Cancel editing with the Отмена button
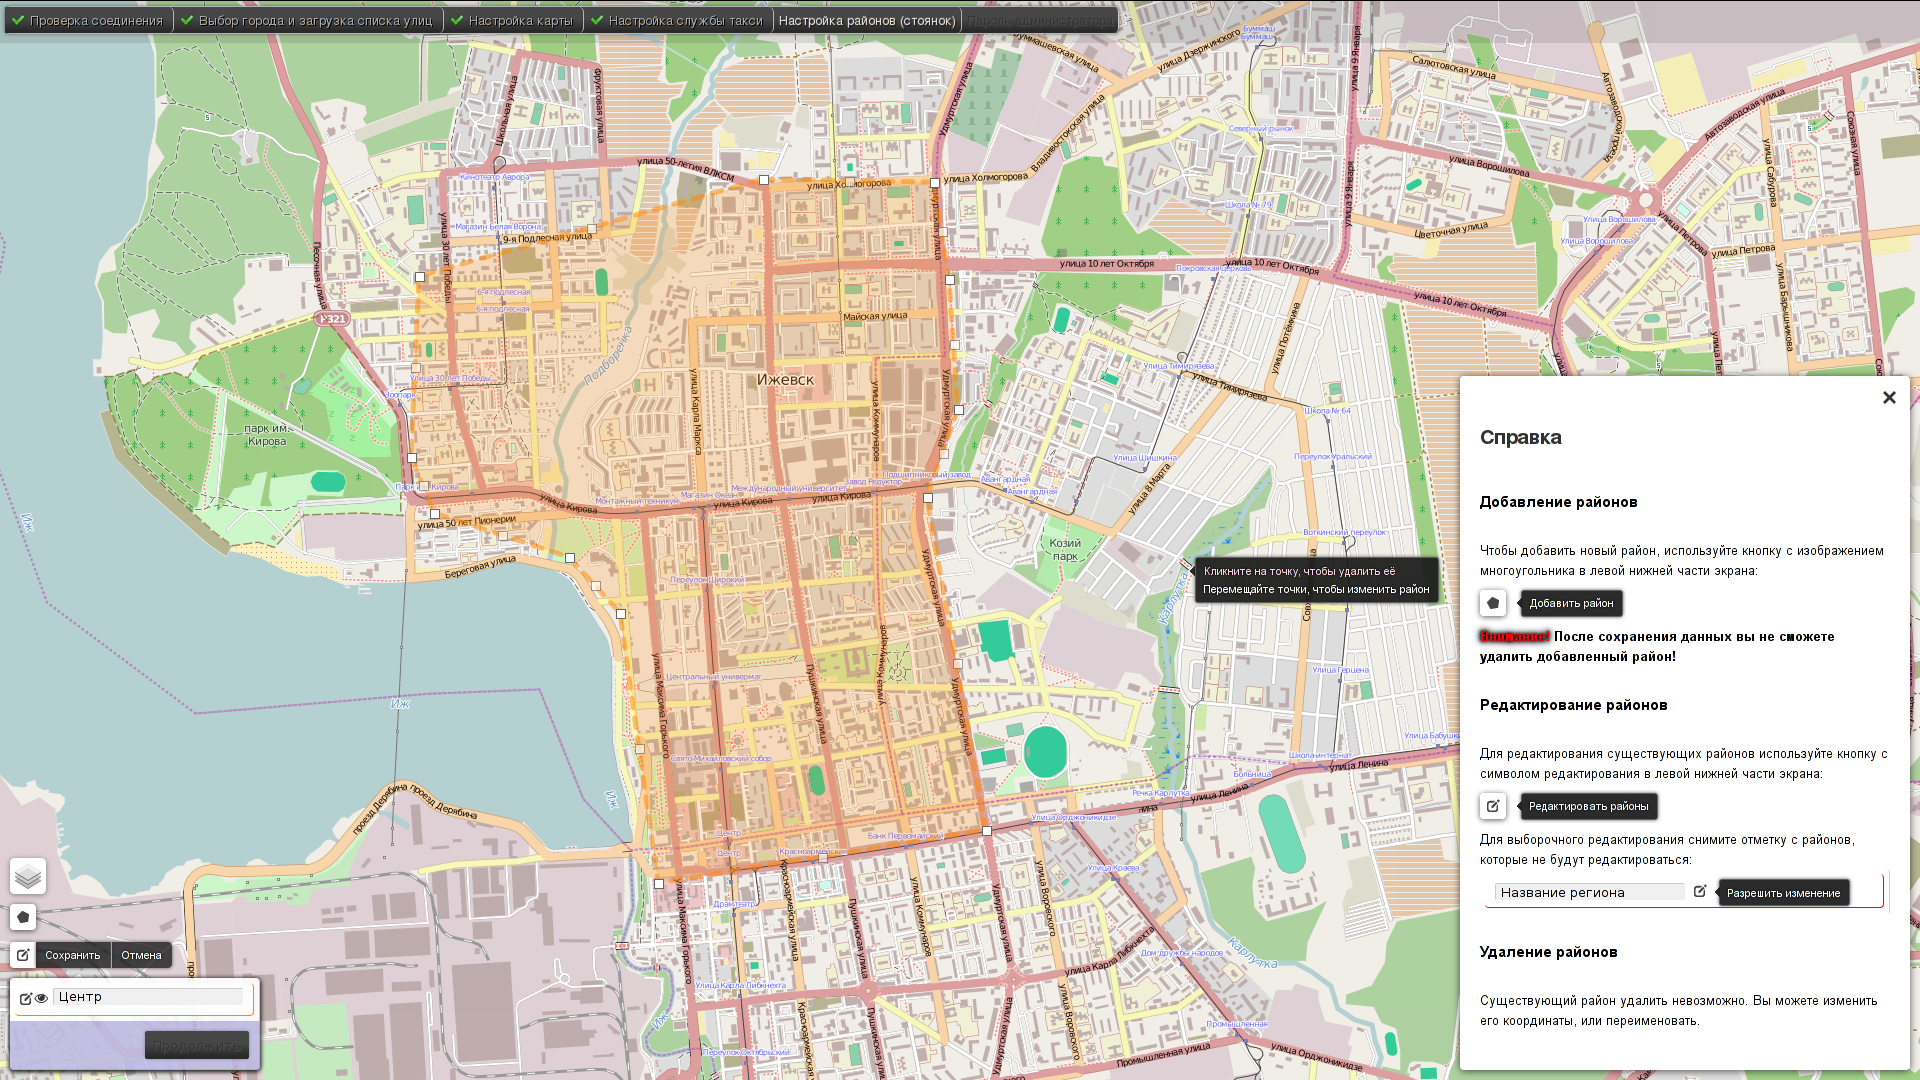Image resolution: width=1920 pixels, height=1080 pixels. click(x=141, y=955)
